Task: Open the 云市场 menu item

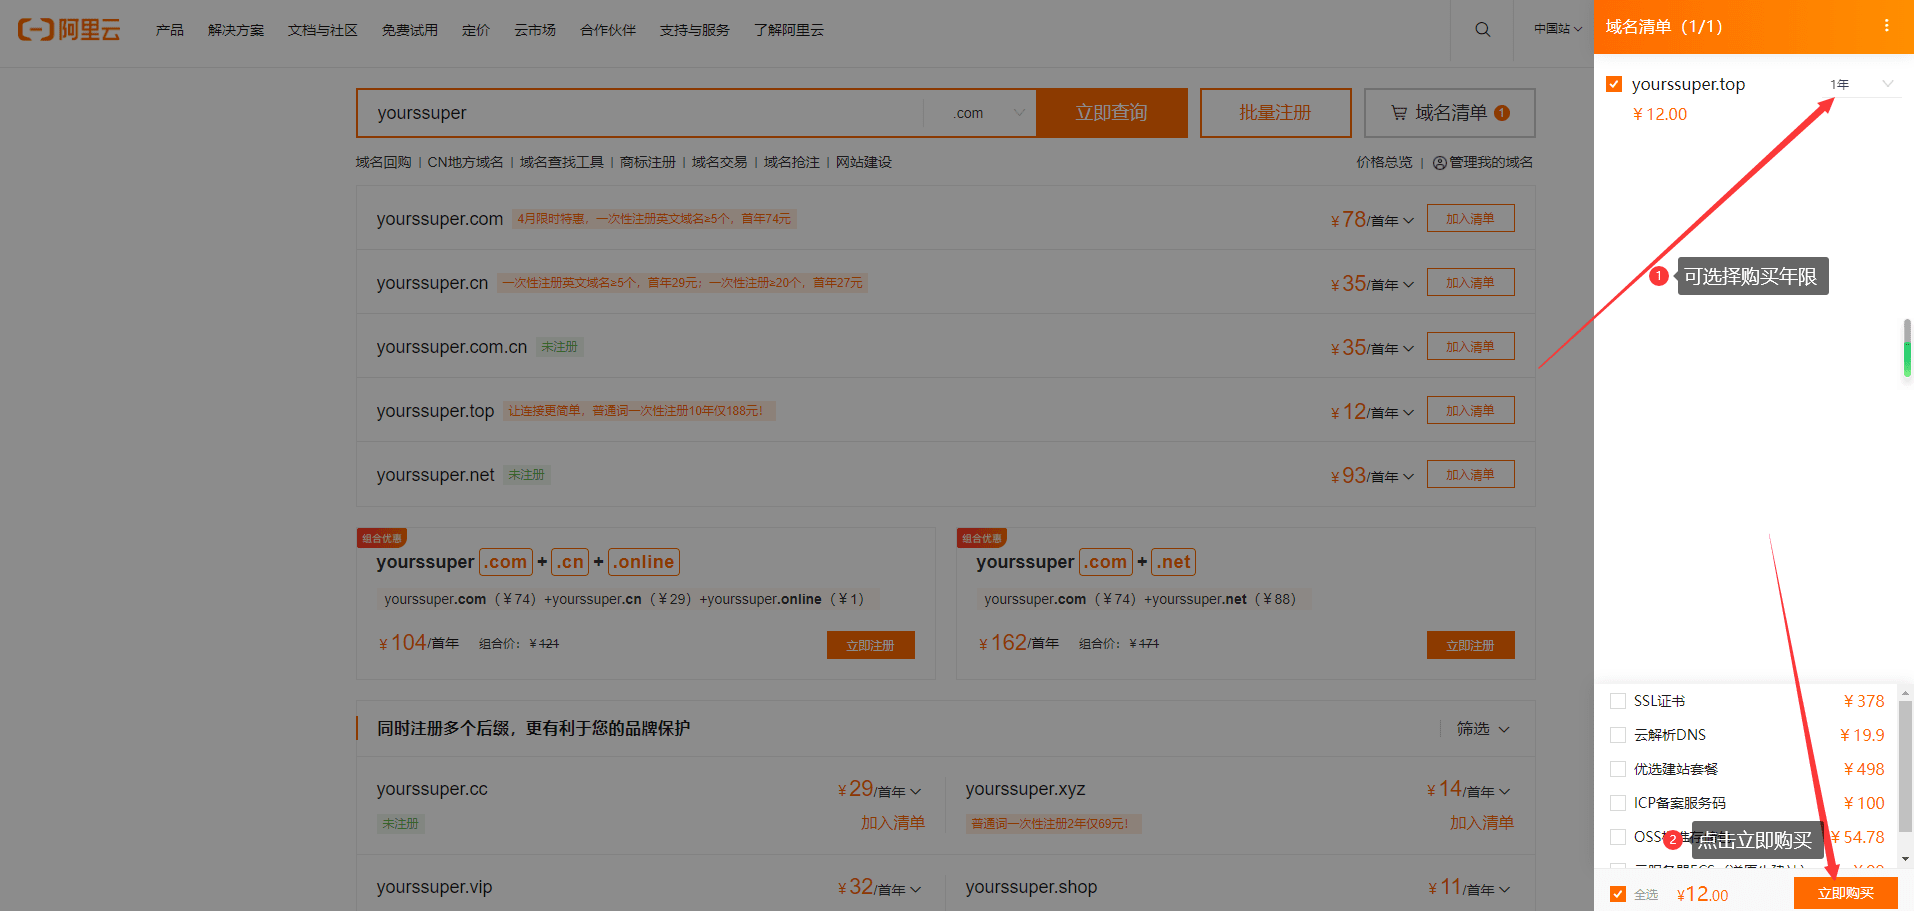Action: click(535, 30)
